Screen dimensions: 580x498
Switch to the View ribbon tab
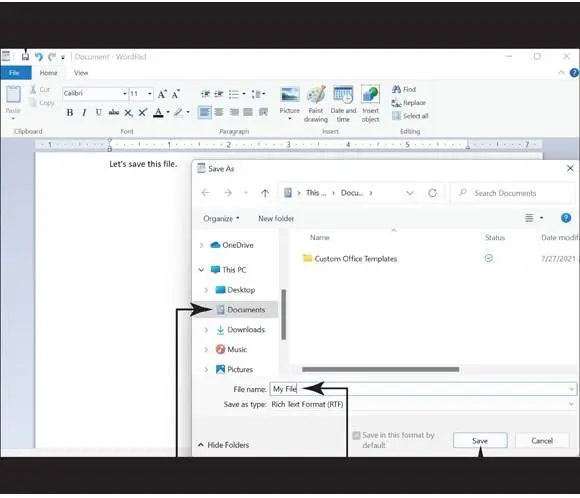(81, 73)
